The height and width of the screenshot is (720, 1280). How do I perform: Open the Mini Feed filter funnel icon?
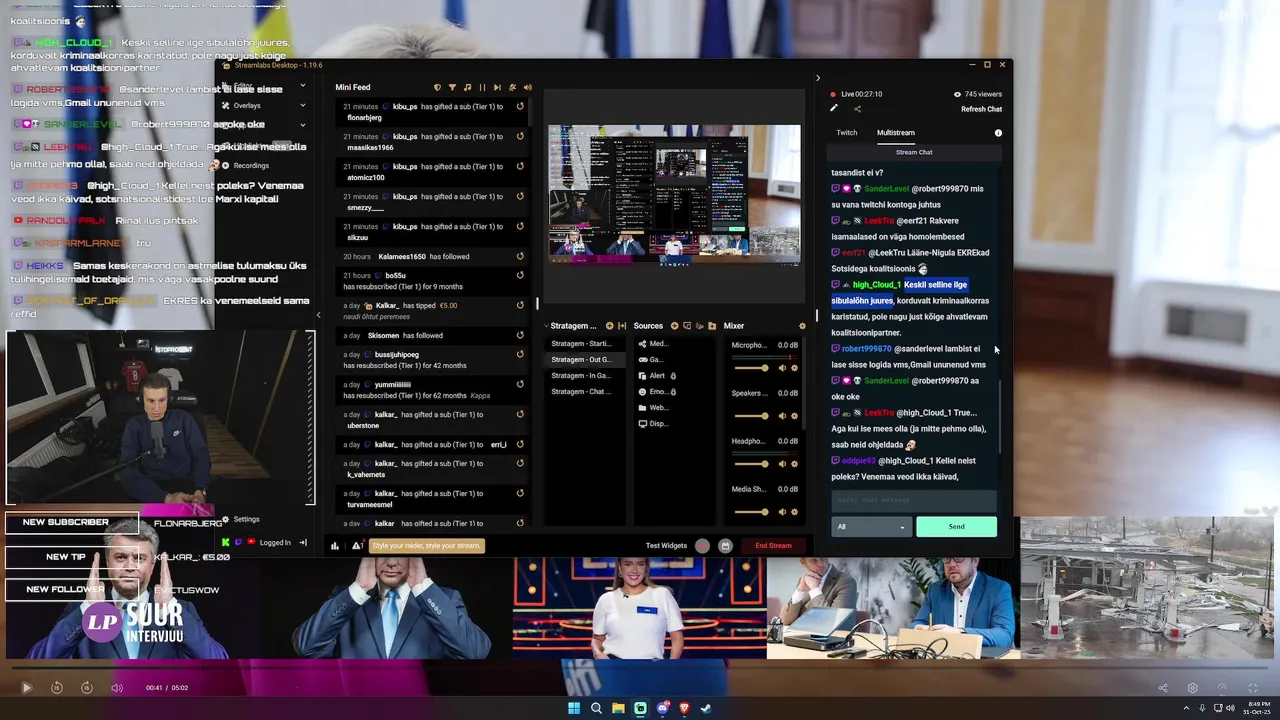coord(452,87)
